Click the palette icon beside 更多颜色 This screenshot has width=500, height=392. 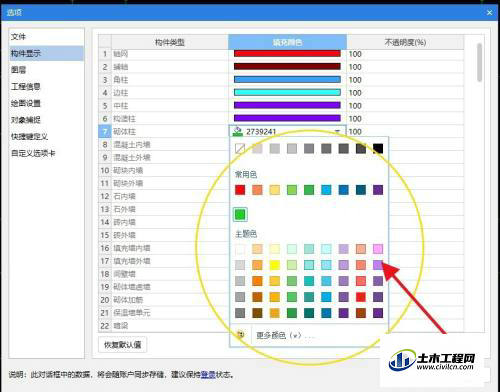[240, 334]
